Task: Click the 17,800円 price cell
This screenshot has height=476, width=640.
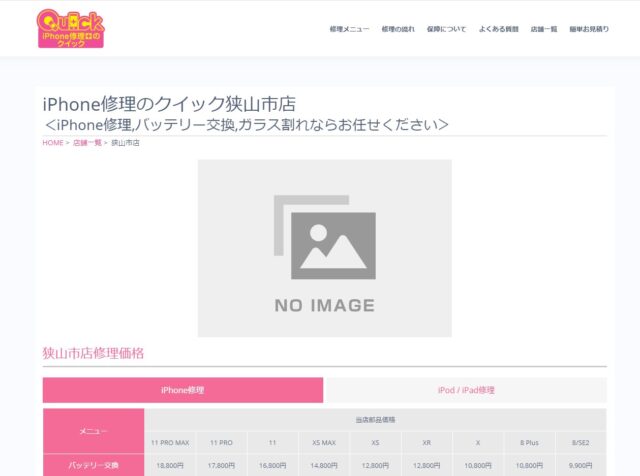Action: (x=221, y=465)
